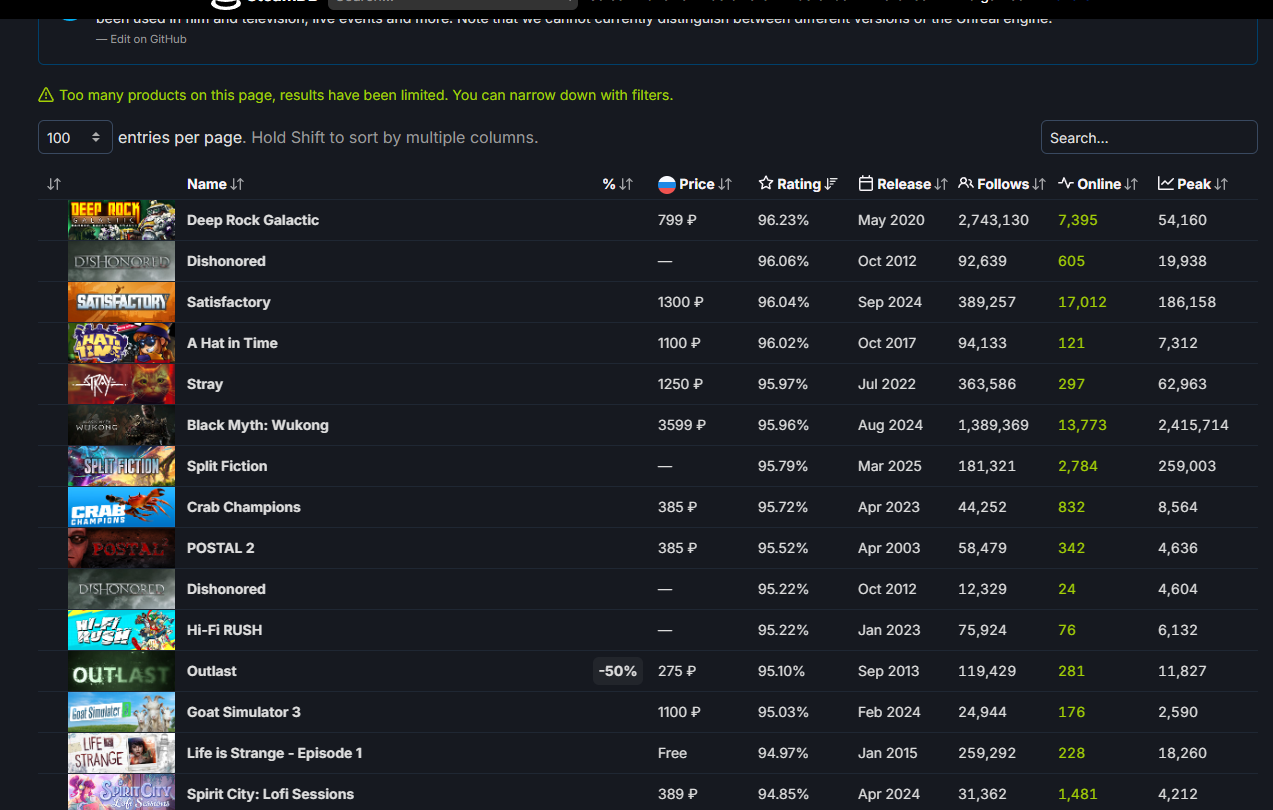Click the -50% discount badge on Outlast
This screenshot has width=1273, height=810.
(x=618, y=671)
